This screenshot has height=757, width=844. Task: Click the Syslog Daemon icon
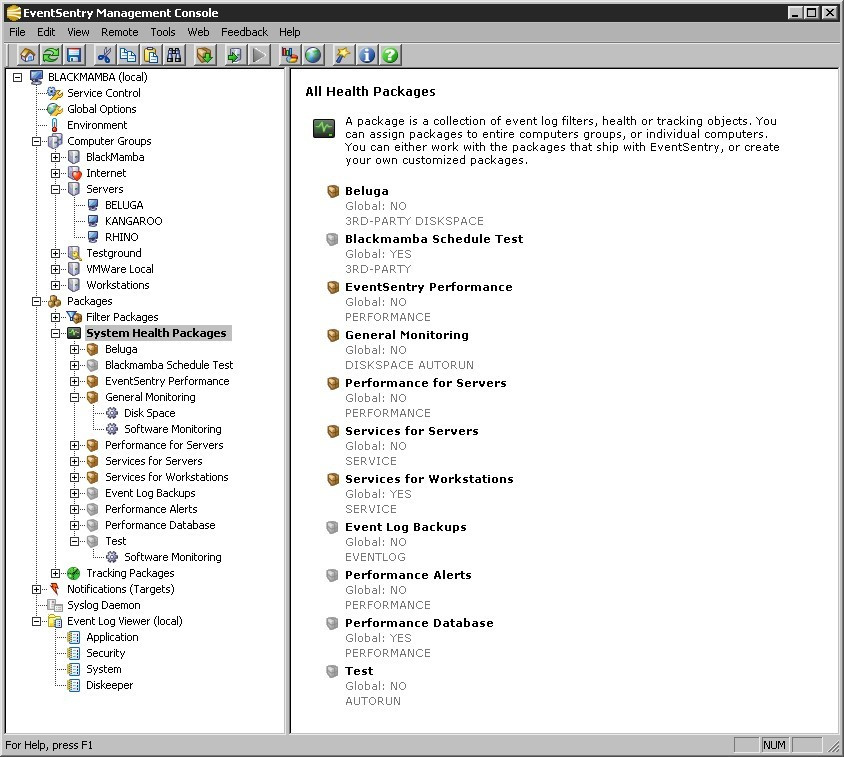(54, 605)
